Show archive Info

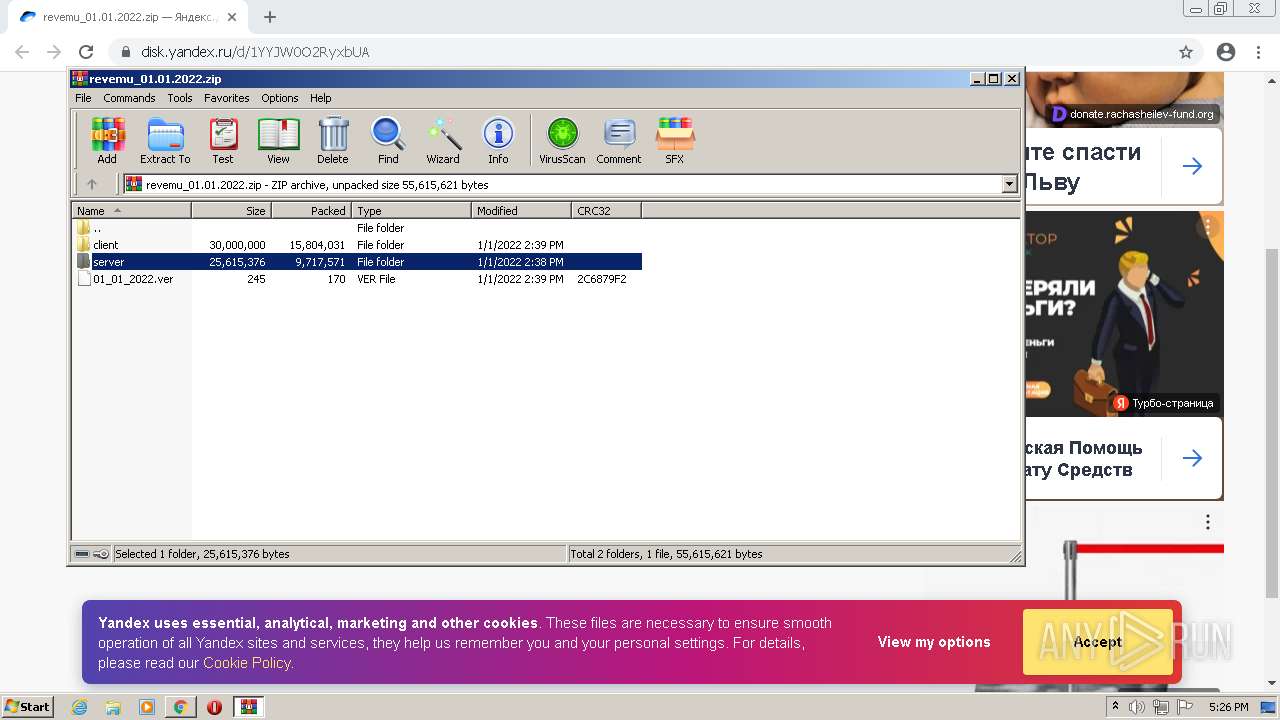pos(498,140)
